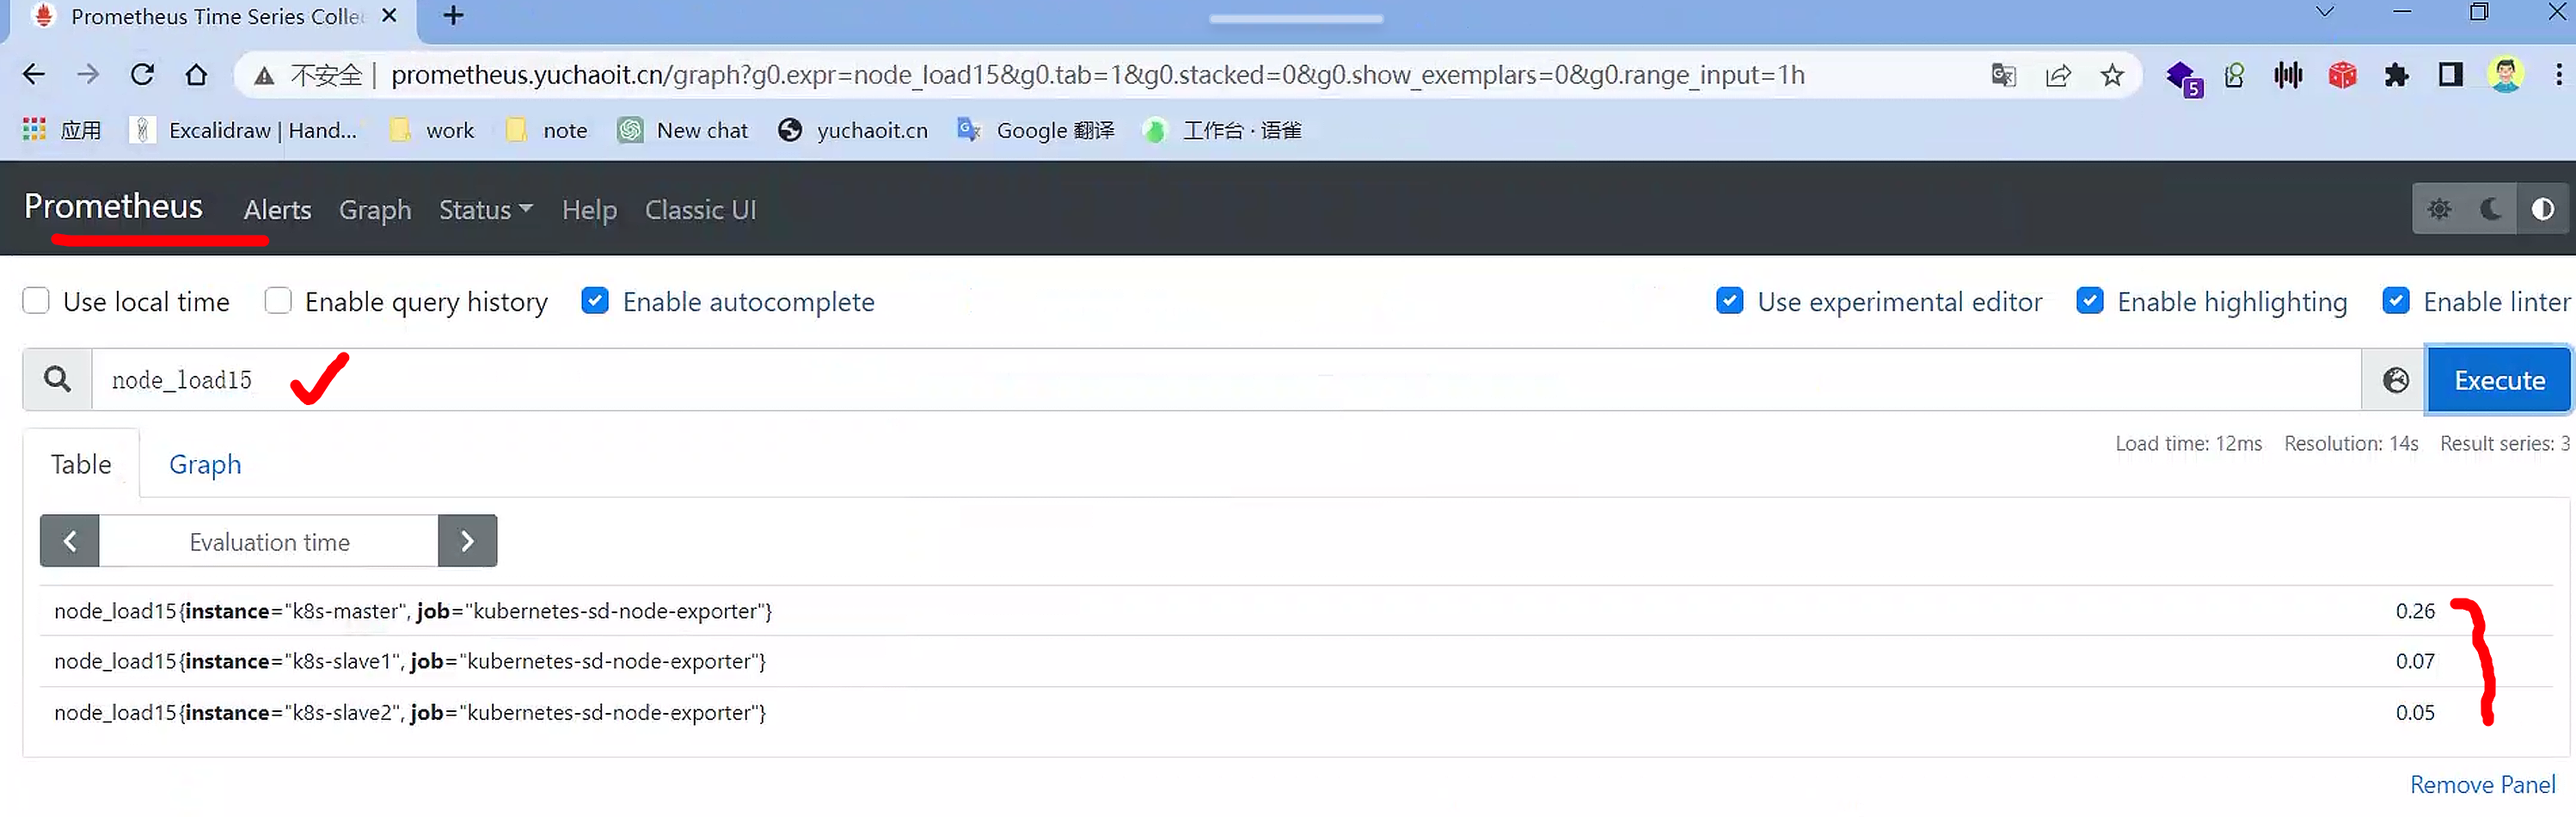
Task: Expand the Status dropdown menu
Action: tap(485, 210)
